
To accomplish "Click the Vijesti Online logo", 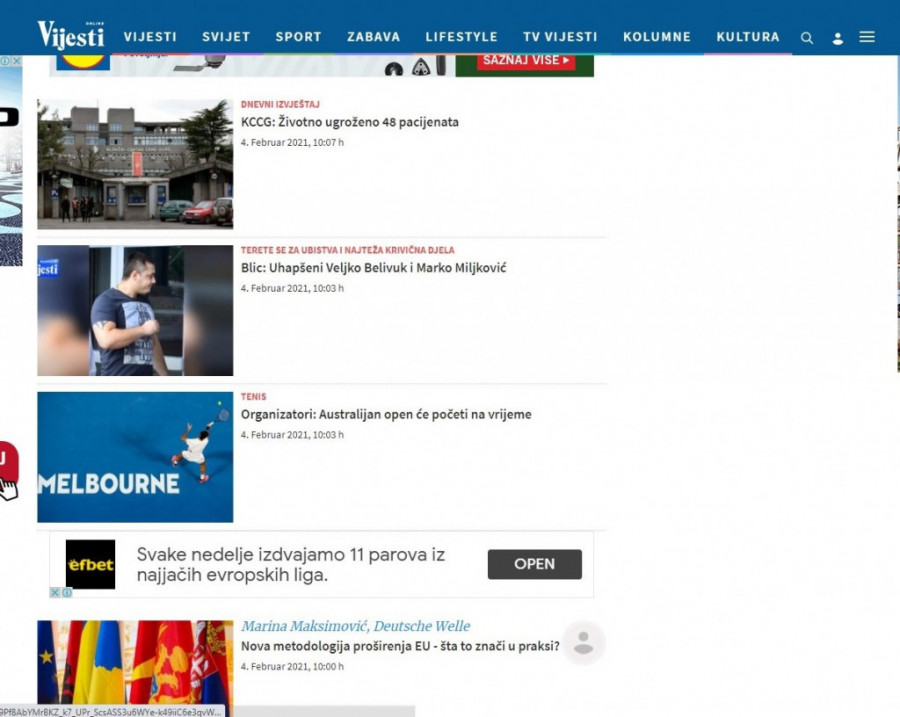I will (x=71, y=35).
